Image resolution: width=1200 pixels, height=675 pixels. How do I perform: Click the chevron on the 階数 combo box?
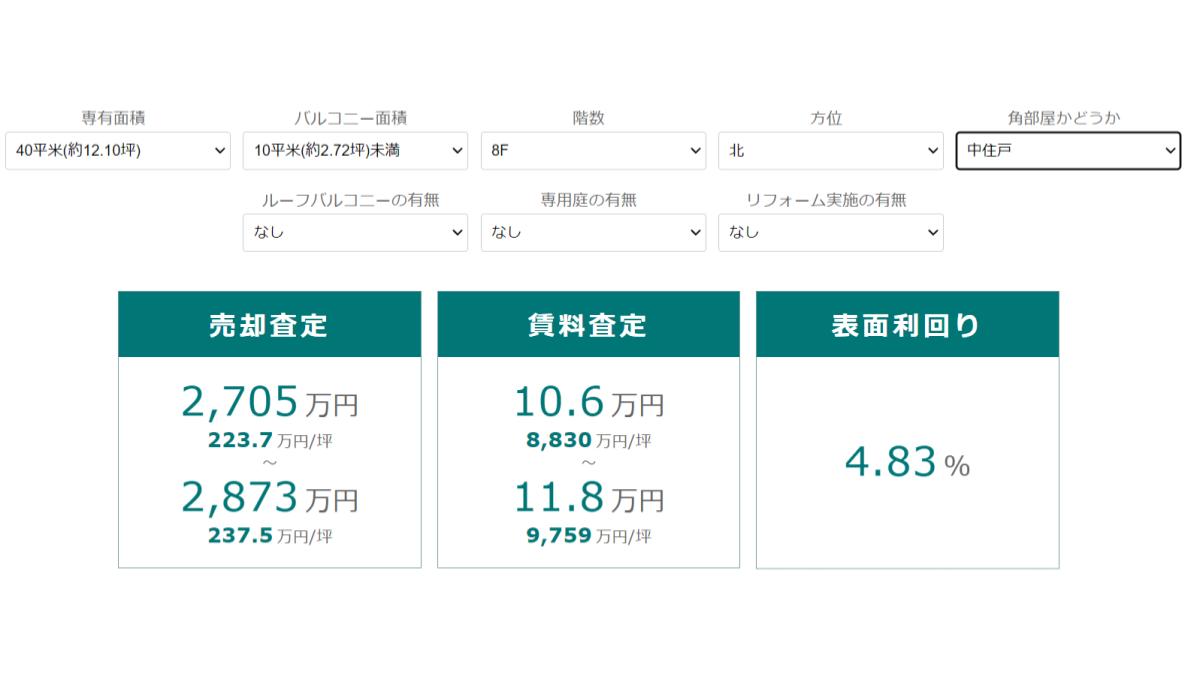(696, 151)
